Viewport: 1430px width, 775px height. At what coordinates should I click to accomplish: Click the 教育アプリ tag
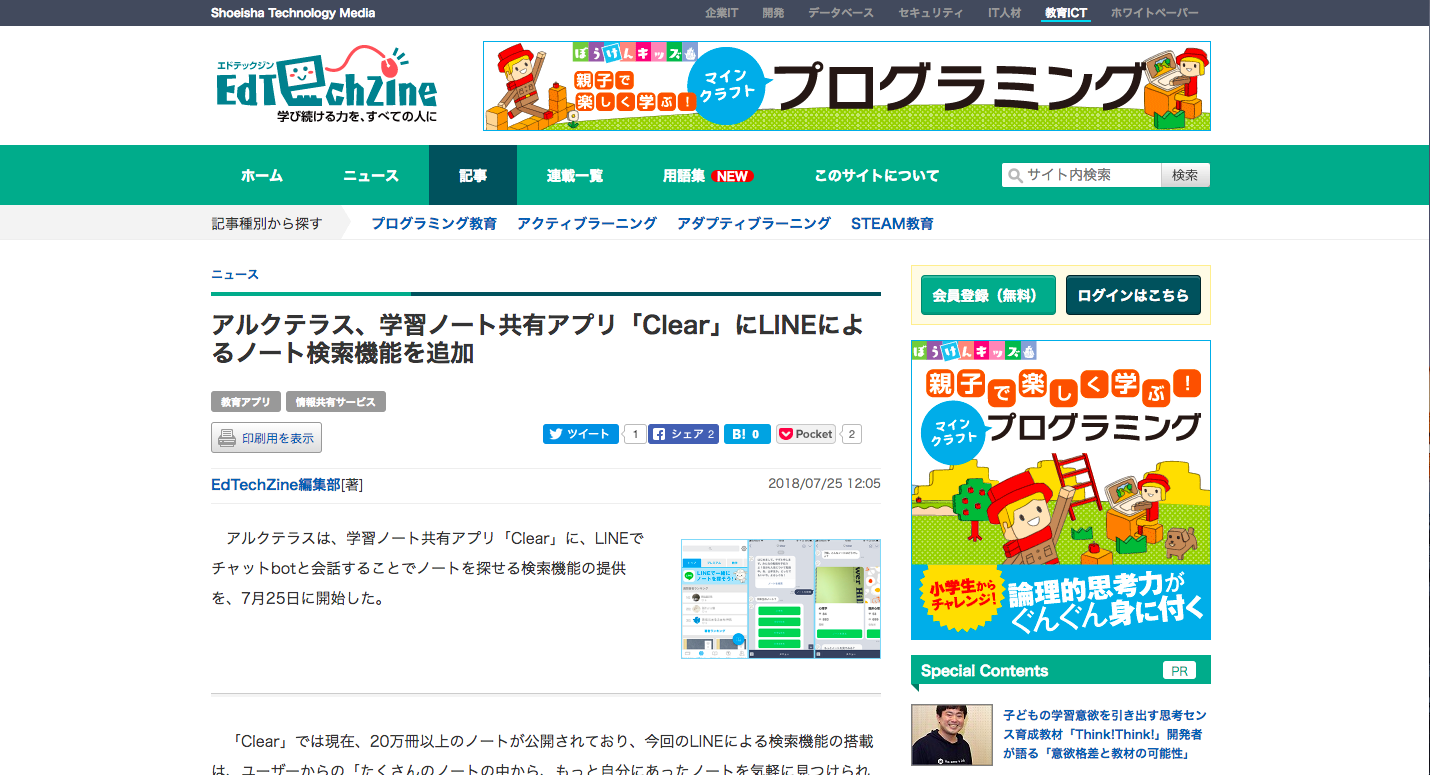point(246,402)
